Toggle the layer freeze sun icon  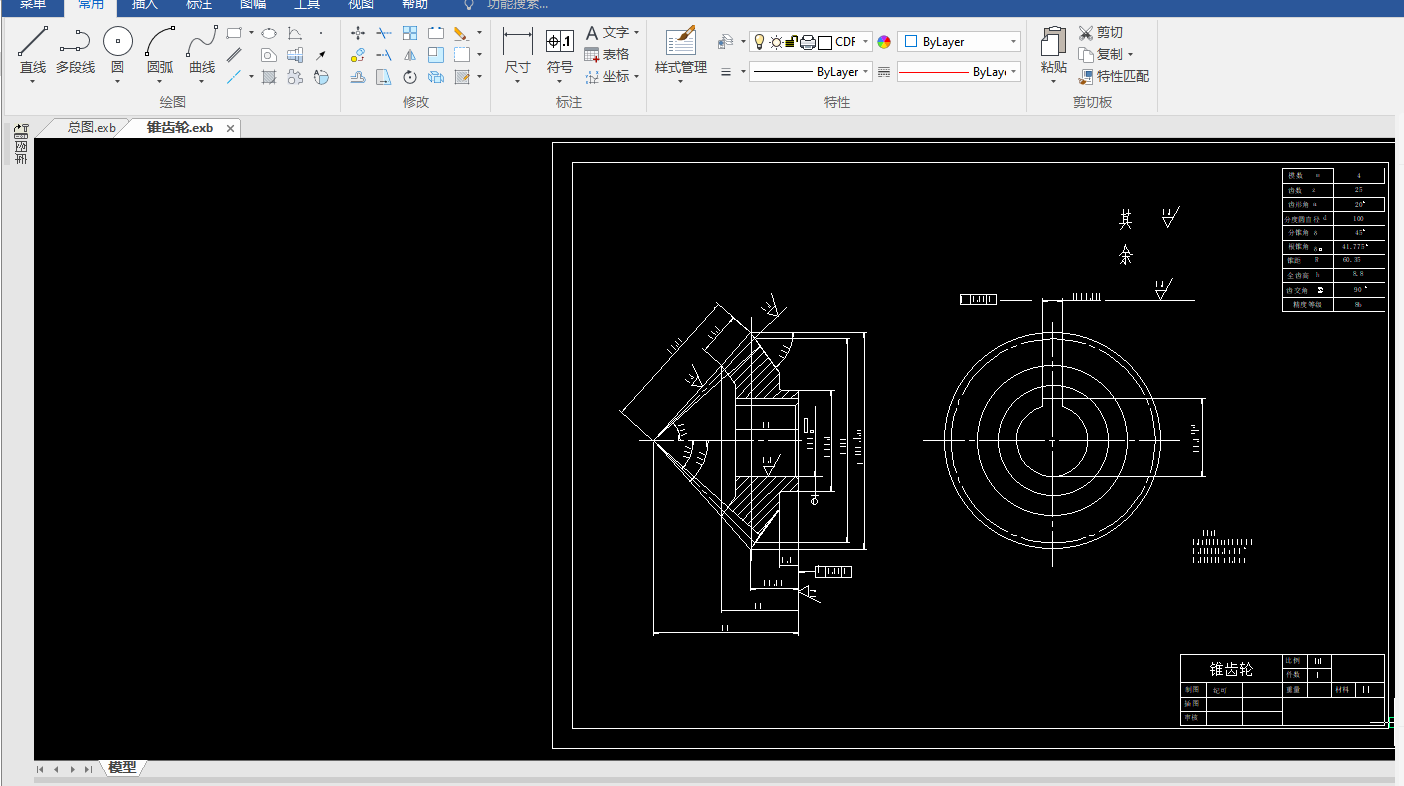coord(775,42)
